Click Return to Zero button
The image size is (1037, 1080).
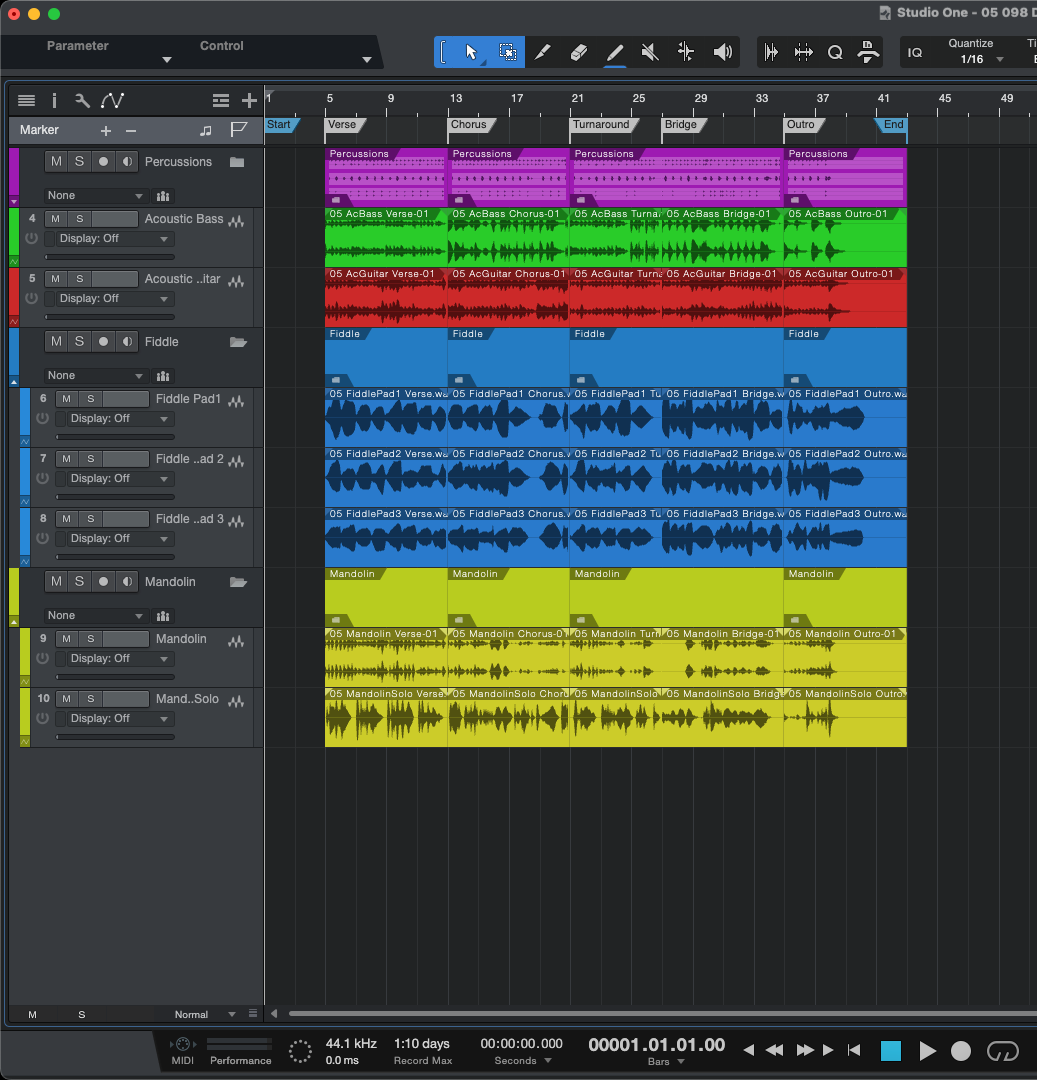pos(854,1050)
